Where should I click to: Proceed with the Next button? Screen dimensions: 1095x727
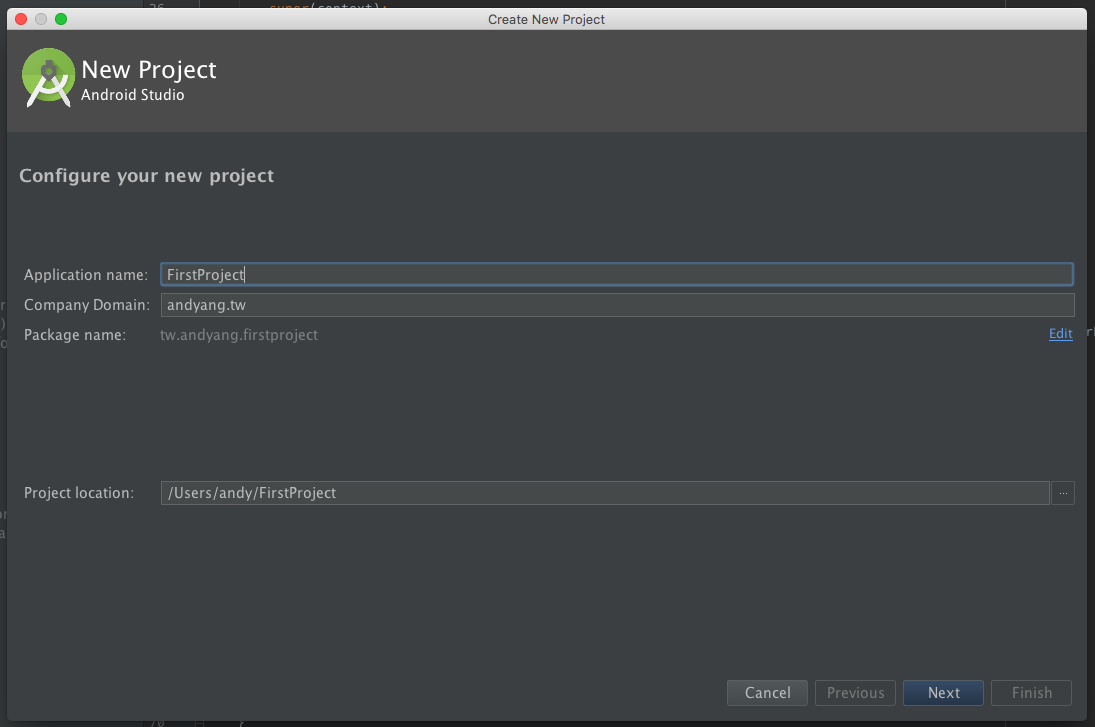(x=943, y=693)
